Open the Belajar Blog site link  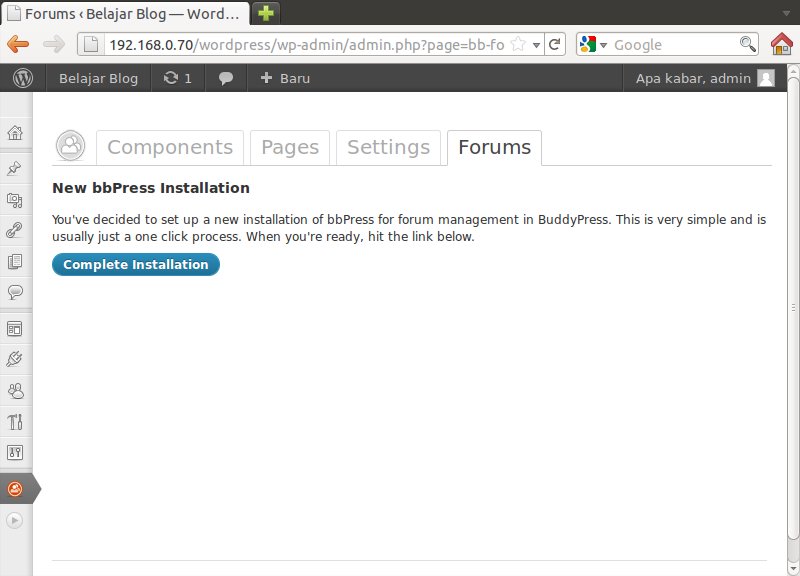point(97,78)
